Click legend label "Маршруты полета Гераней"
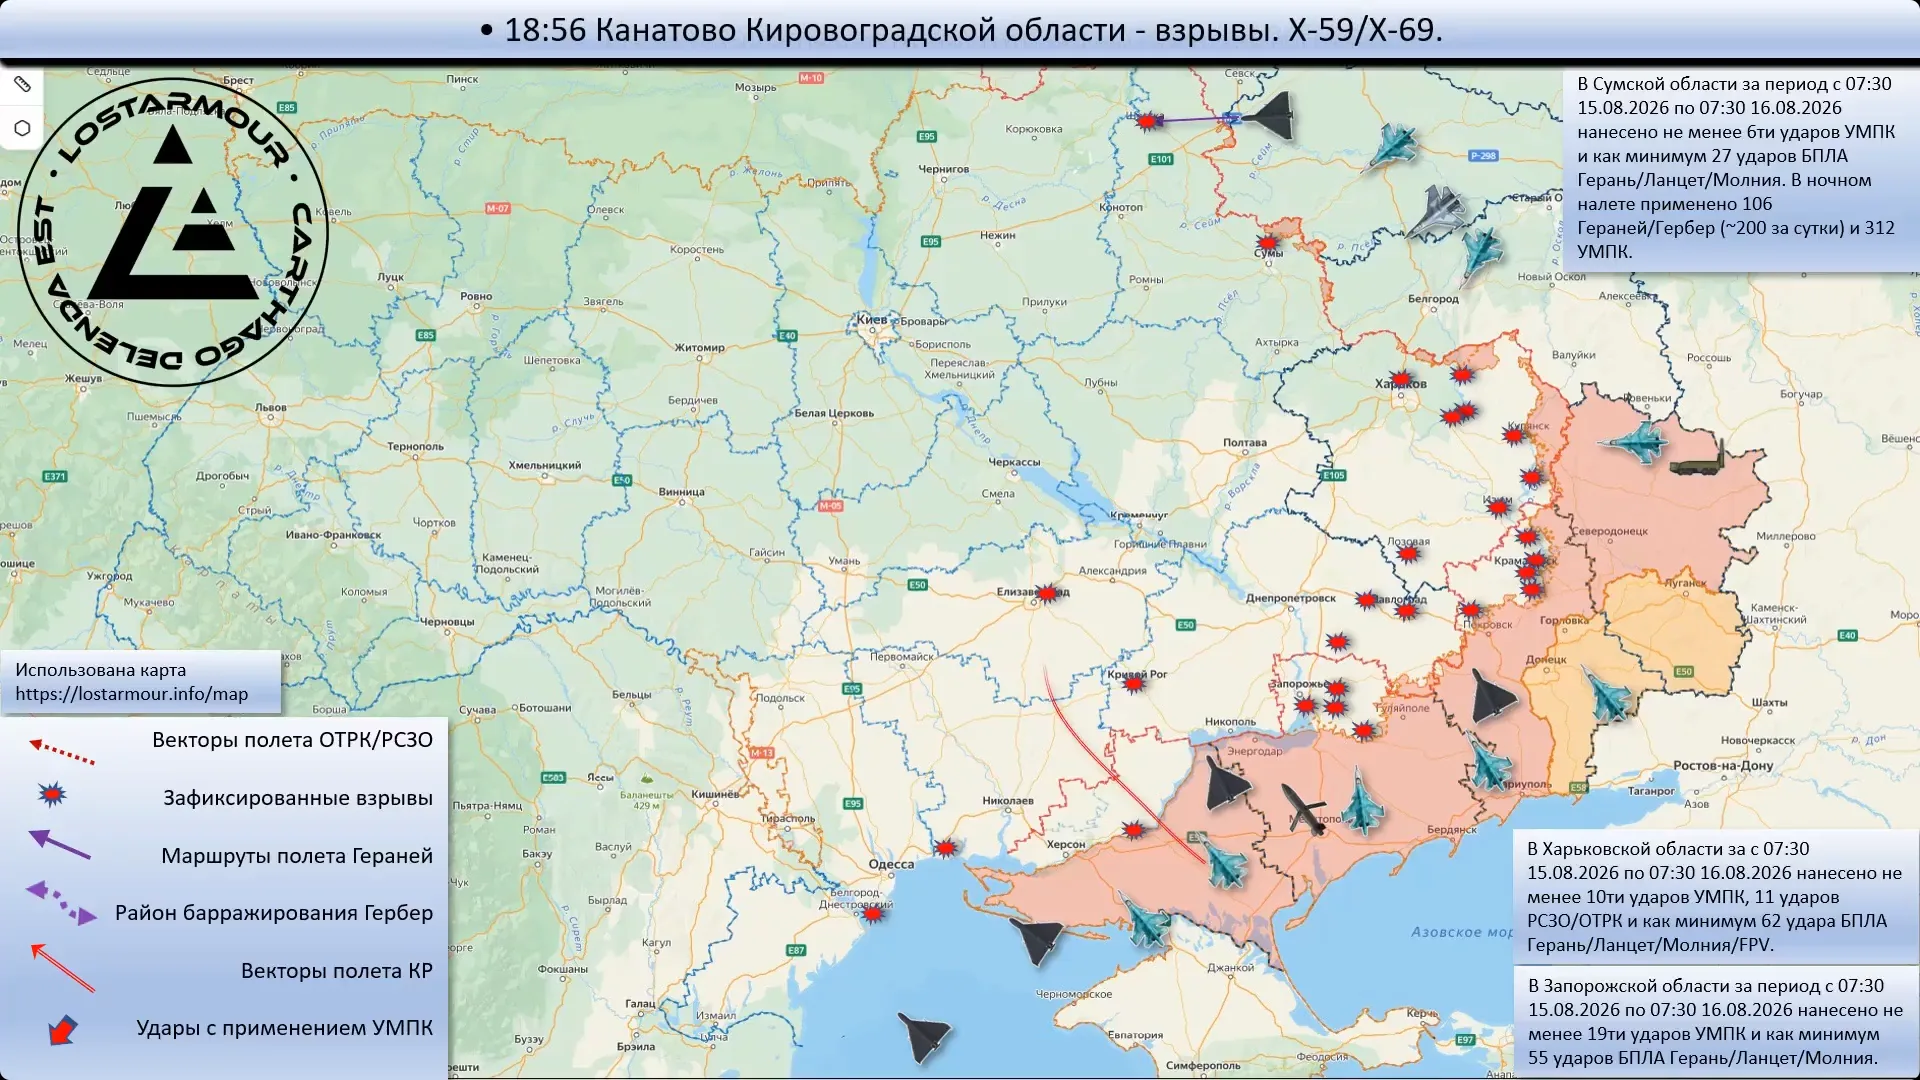This screenshot has width=1920, height=1080. click(297, 856)
